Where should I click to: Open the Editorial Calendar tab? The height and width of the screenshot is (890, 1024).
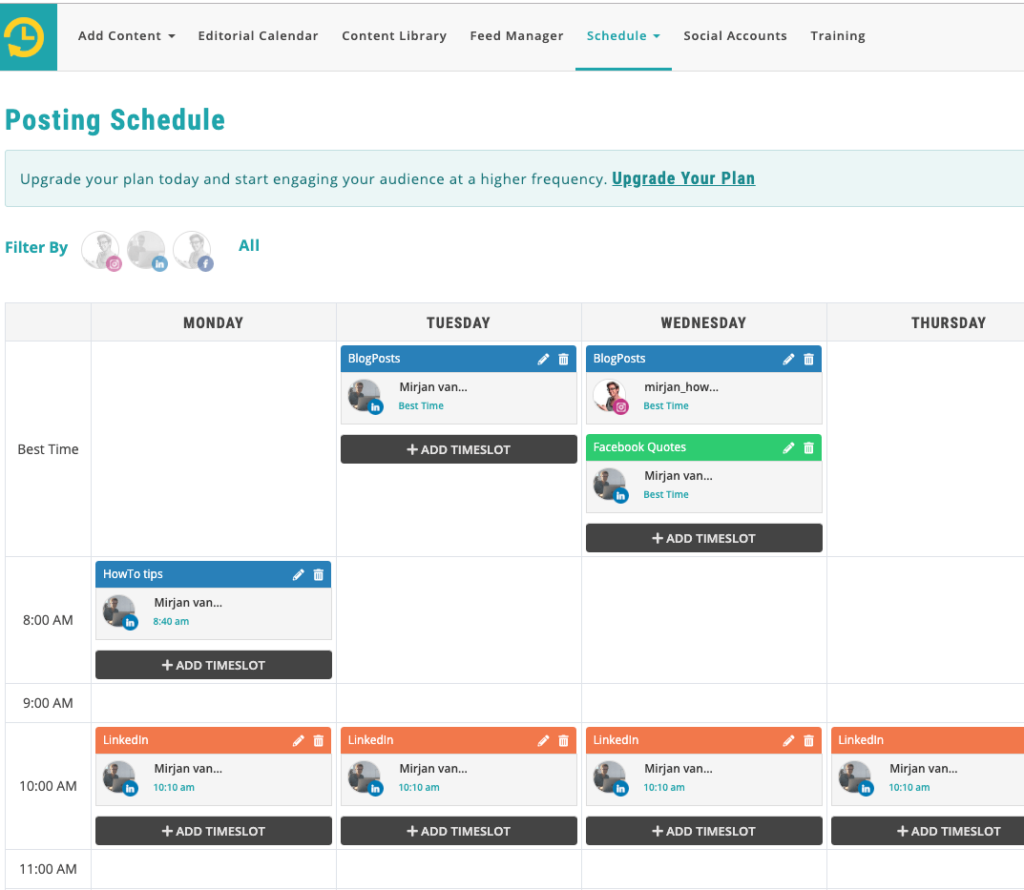(258, 36)
